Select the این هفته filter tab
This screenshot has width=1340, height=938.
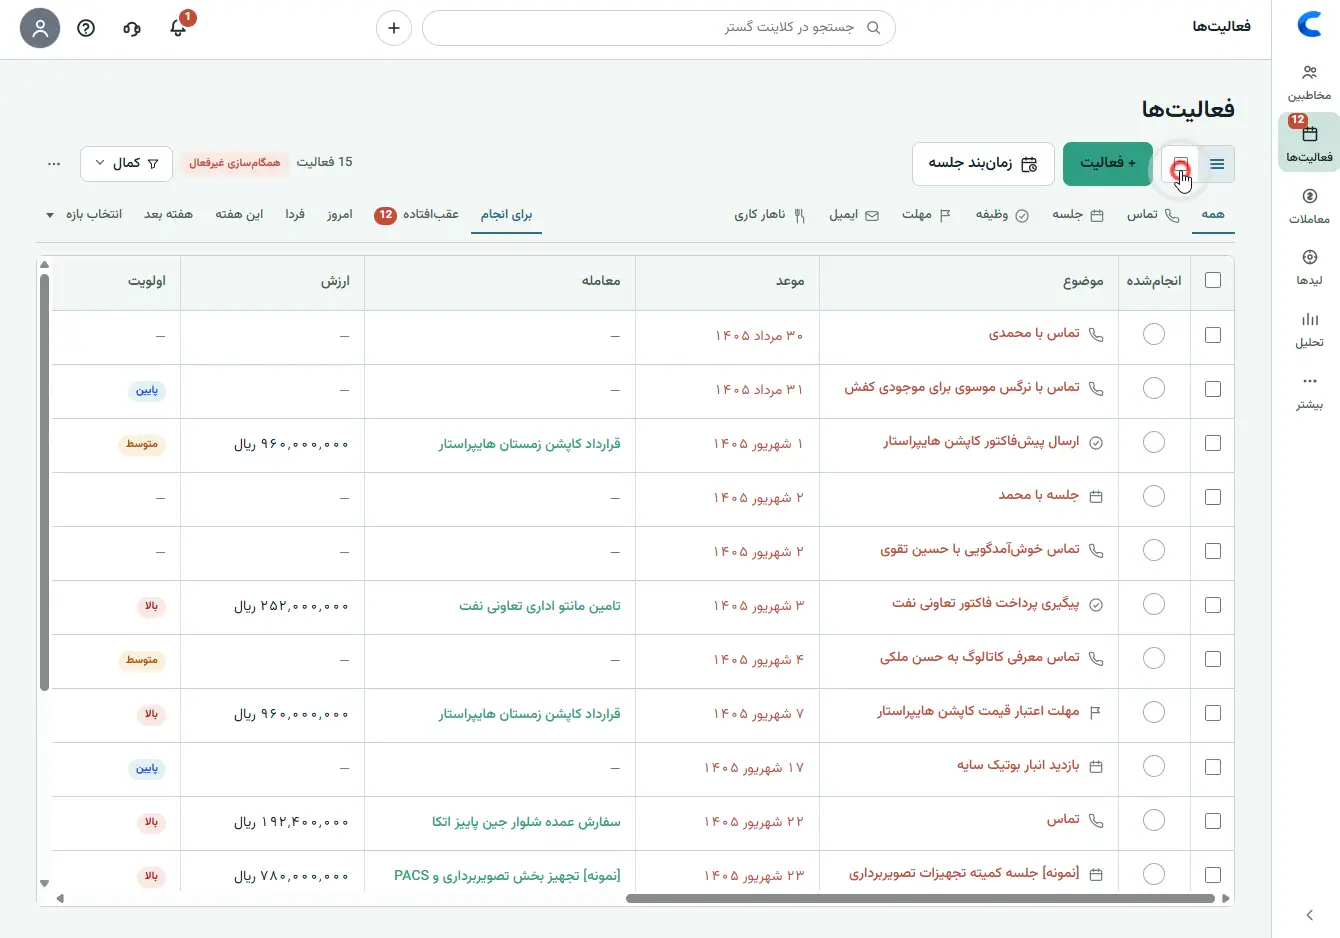(239, 215)
